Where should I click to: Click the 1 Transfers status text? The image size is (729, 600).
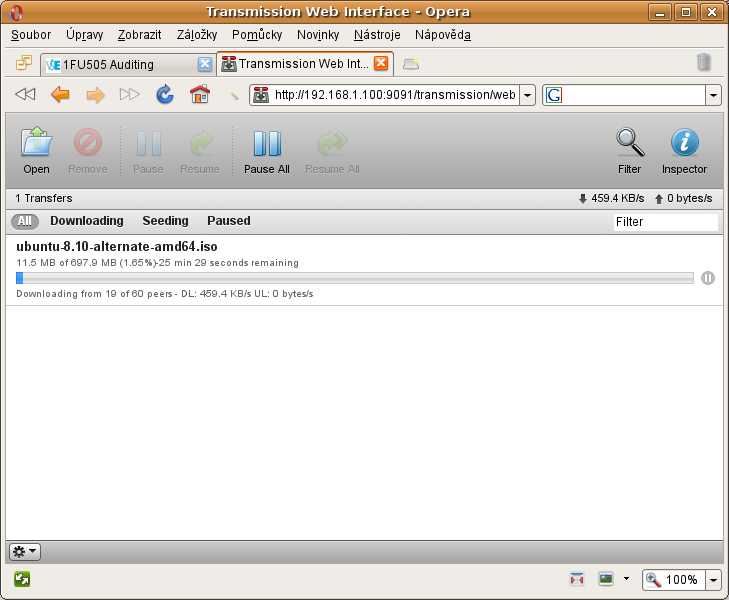tap(44, 198)
